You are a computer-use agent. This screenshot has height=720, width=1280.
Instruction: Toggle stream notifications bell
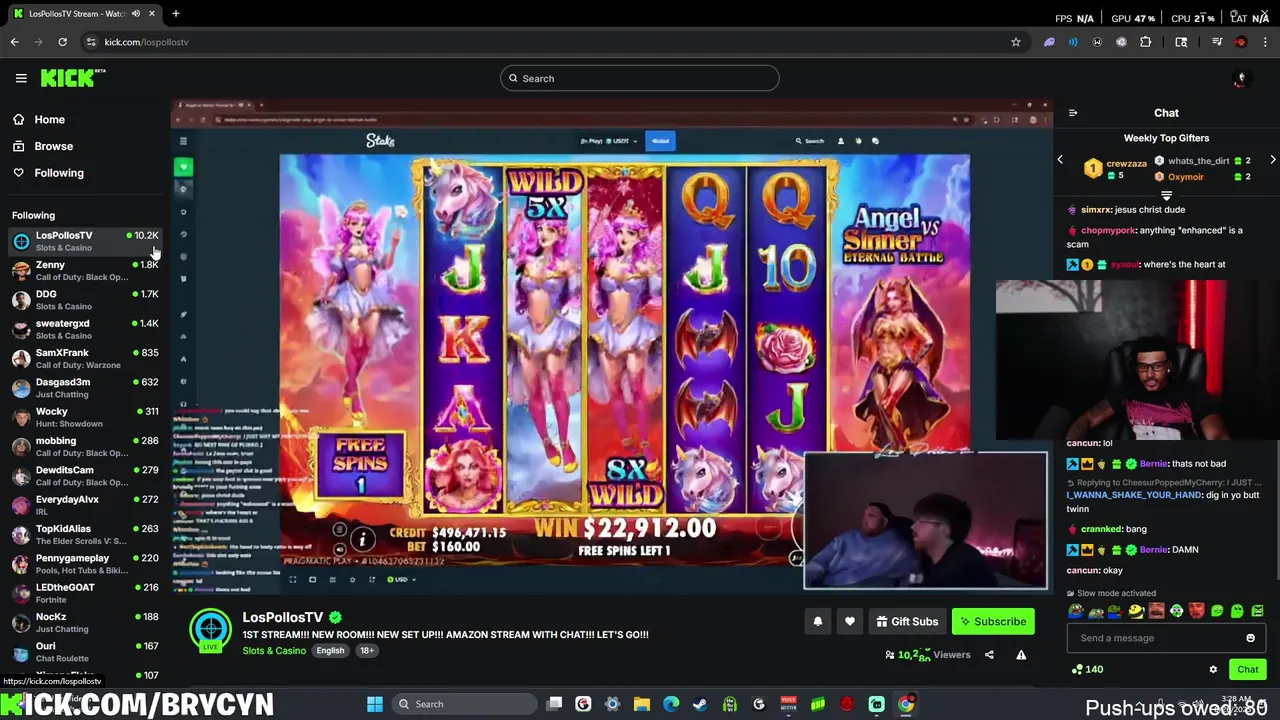point(817,622)
